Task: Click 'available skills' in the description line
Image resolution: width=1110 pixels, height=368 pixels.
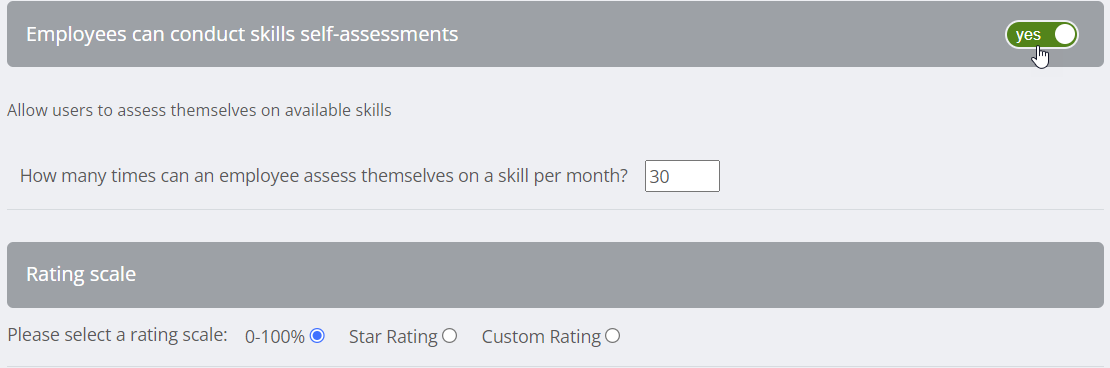Action: [338, 110]
